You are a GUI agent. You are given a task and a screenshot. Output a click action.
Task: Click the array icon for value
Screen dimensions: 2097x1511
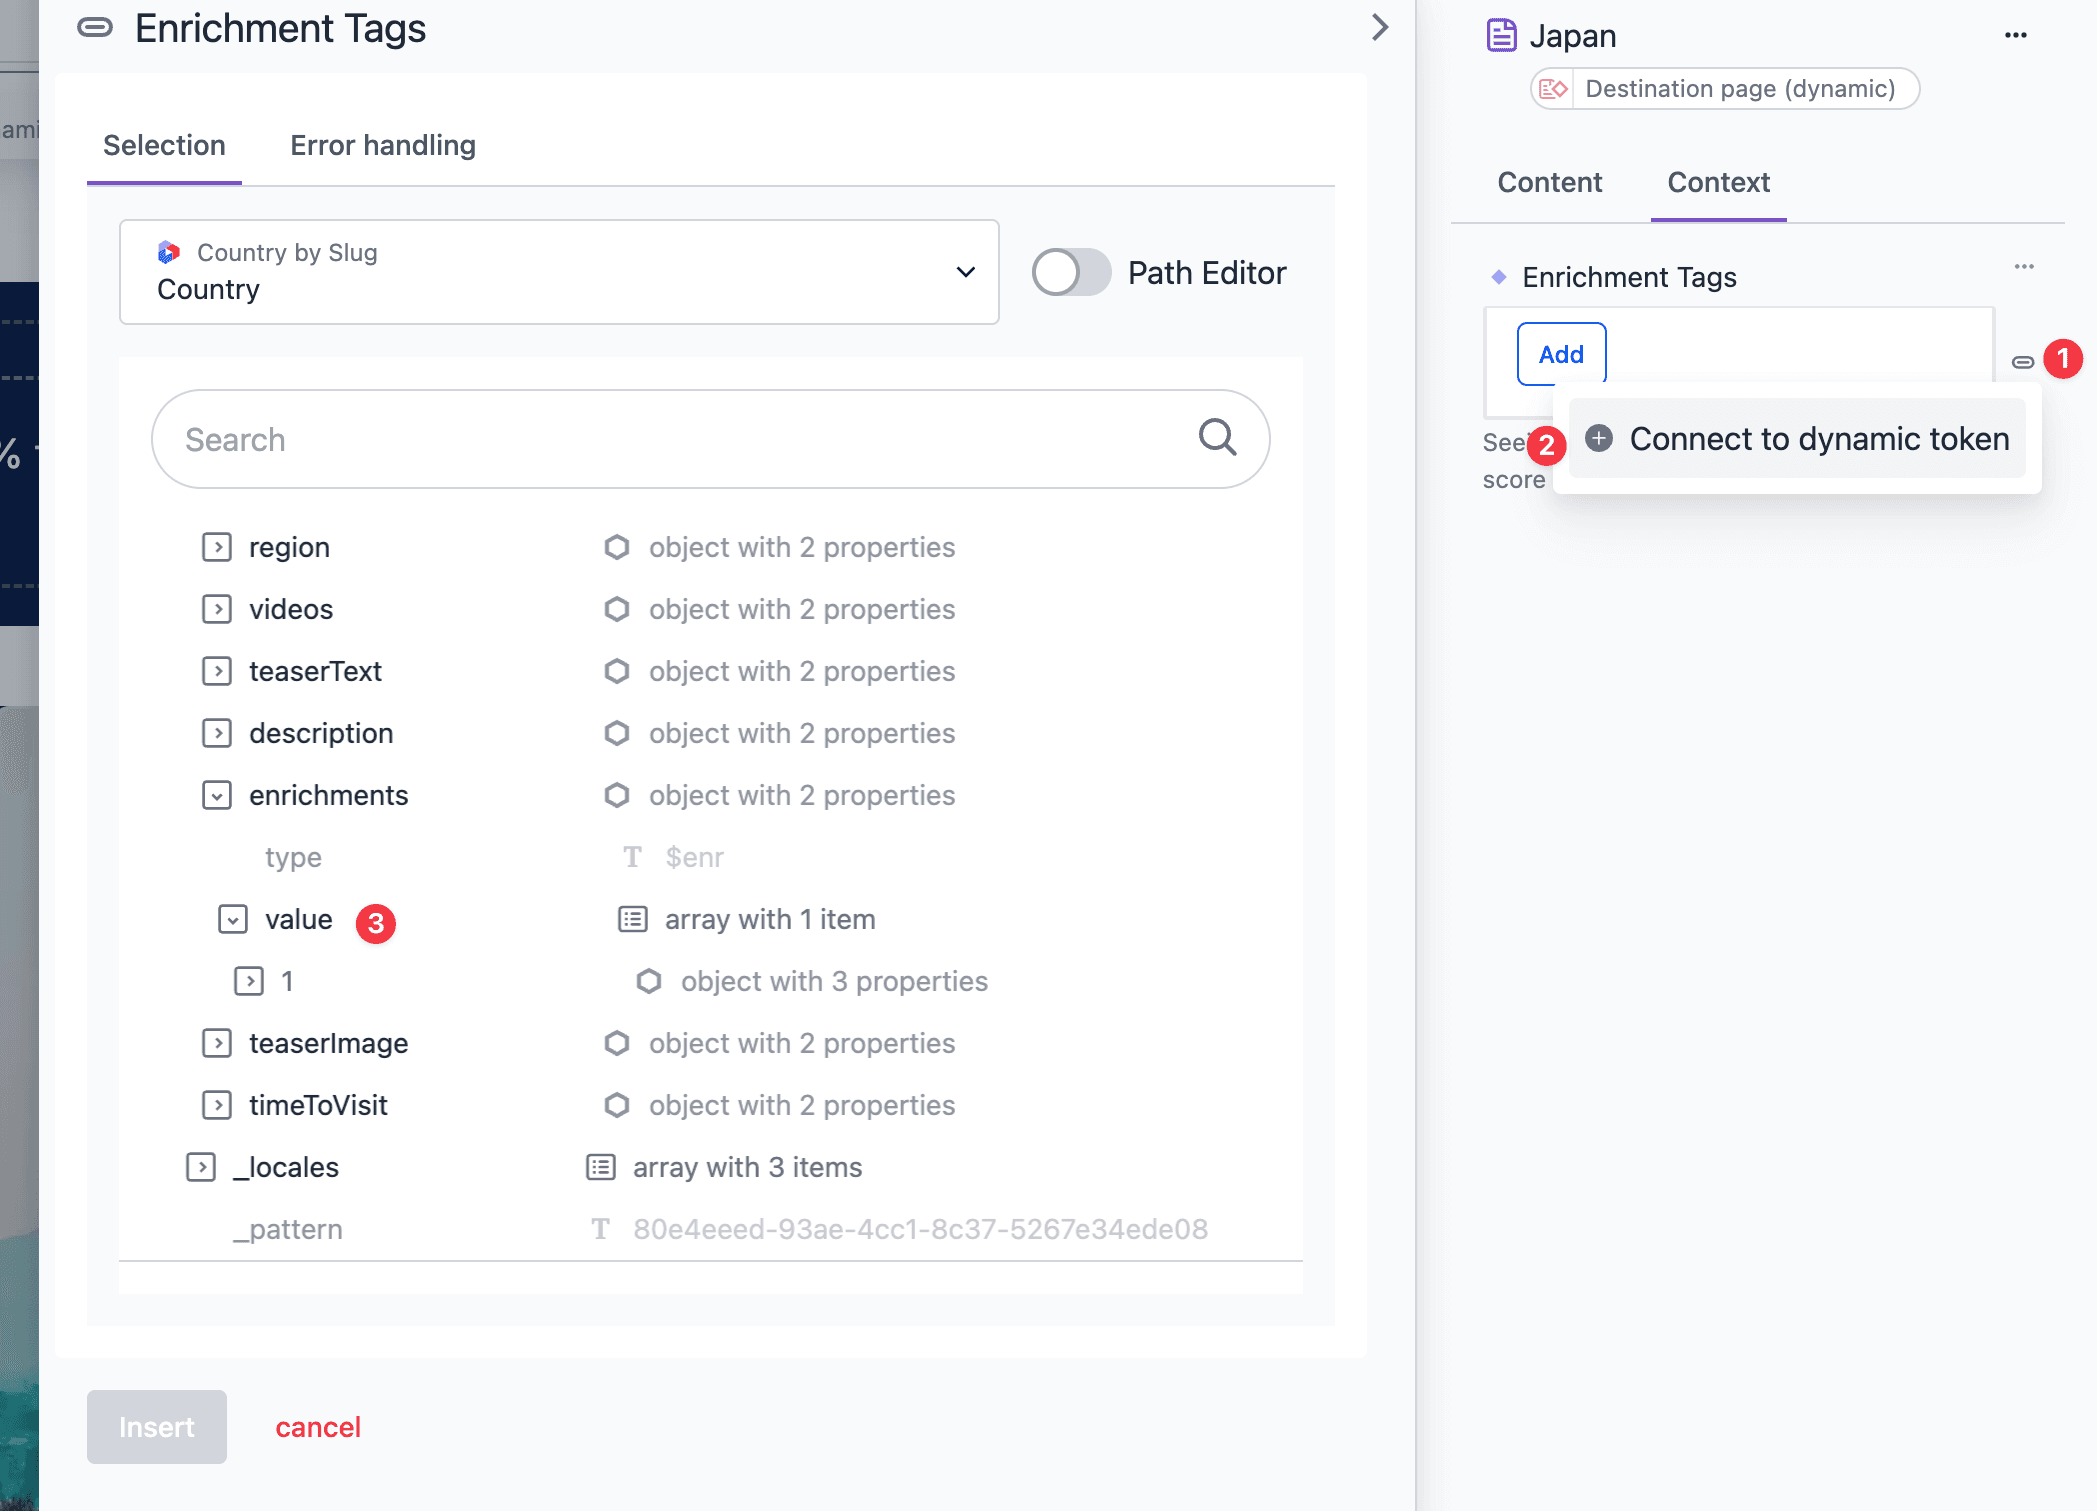pyautogui.click(x=633, y=919)
